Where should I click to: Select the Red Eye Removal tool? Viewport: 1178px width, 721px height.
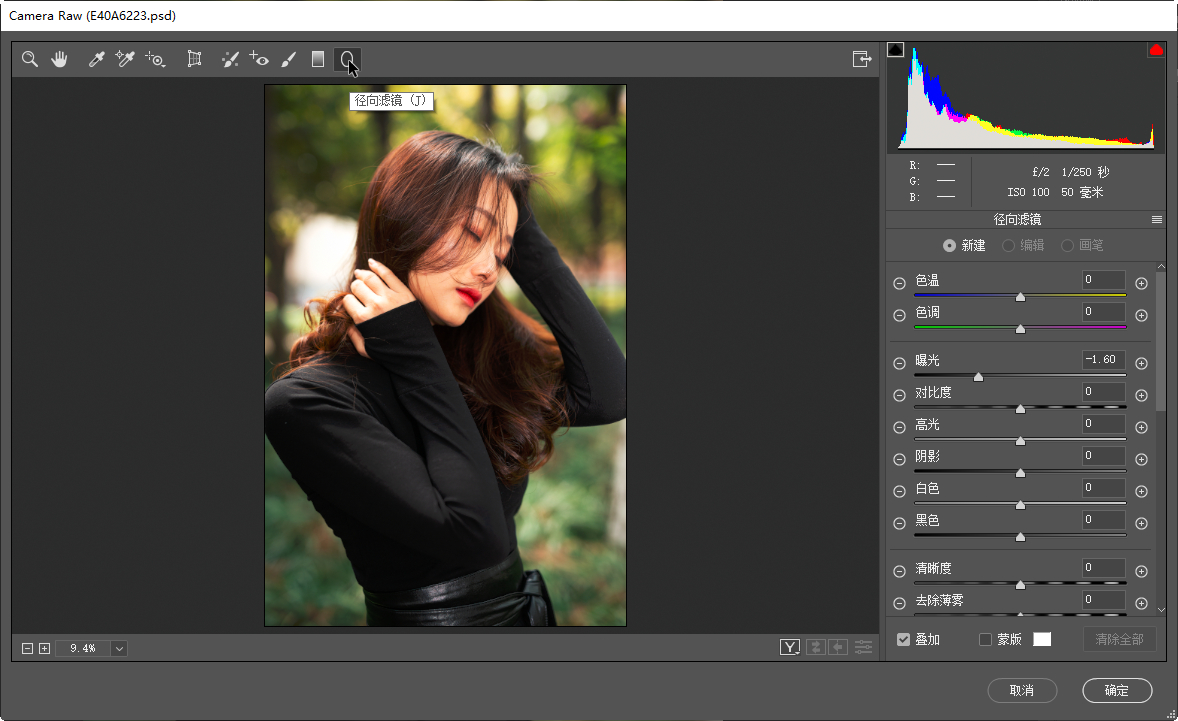pos(260,60)
